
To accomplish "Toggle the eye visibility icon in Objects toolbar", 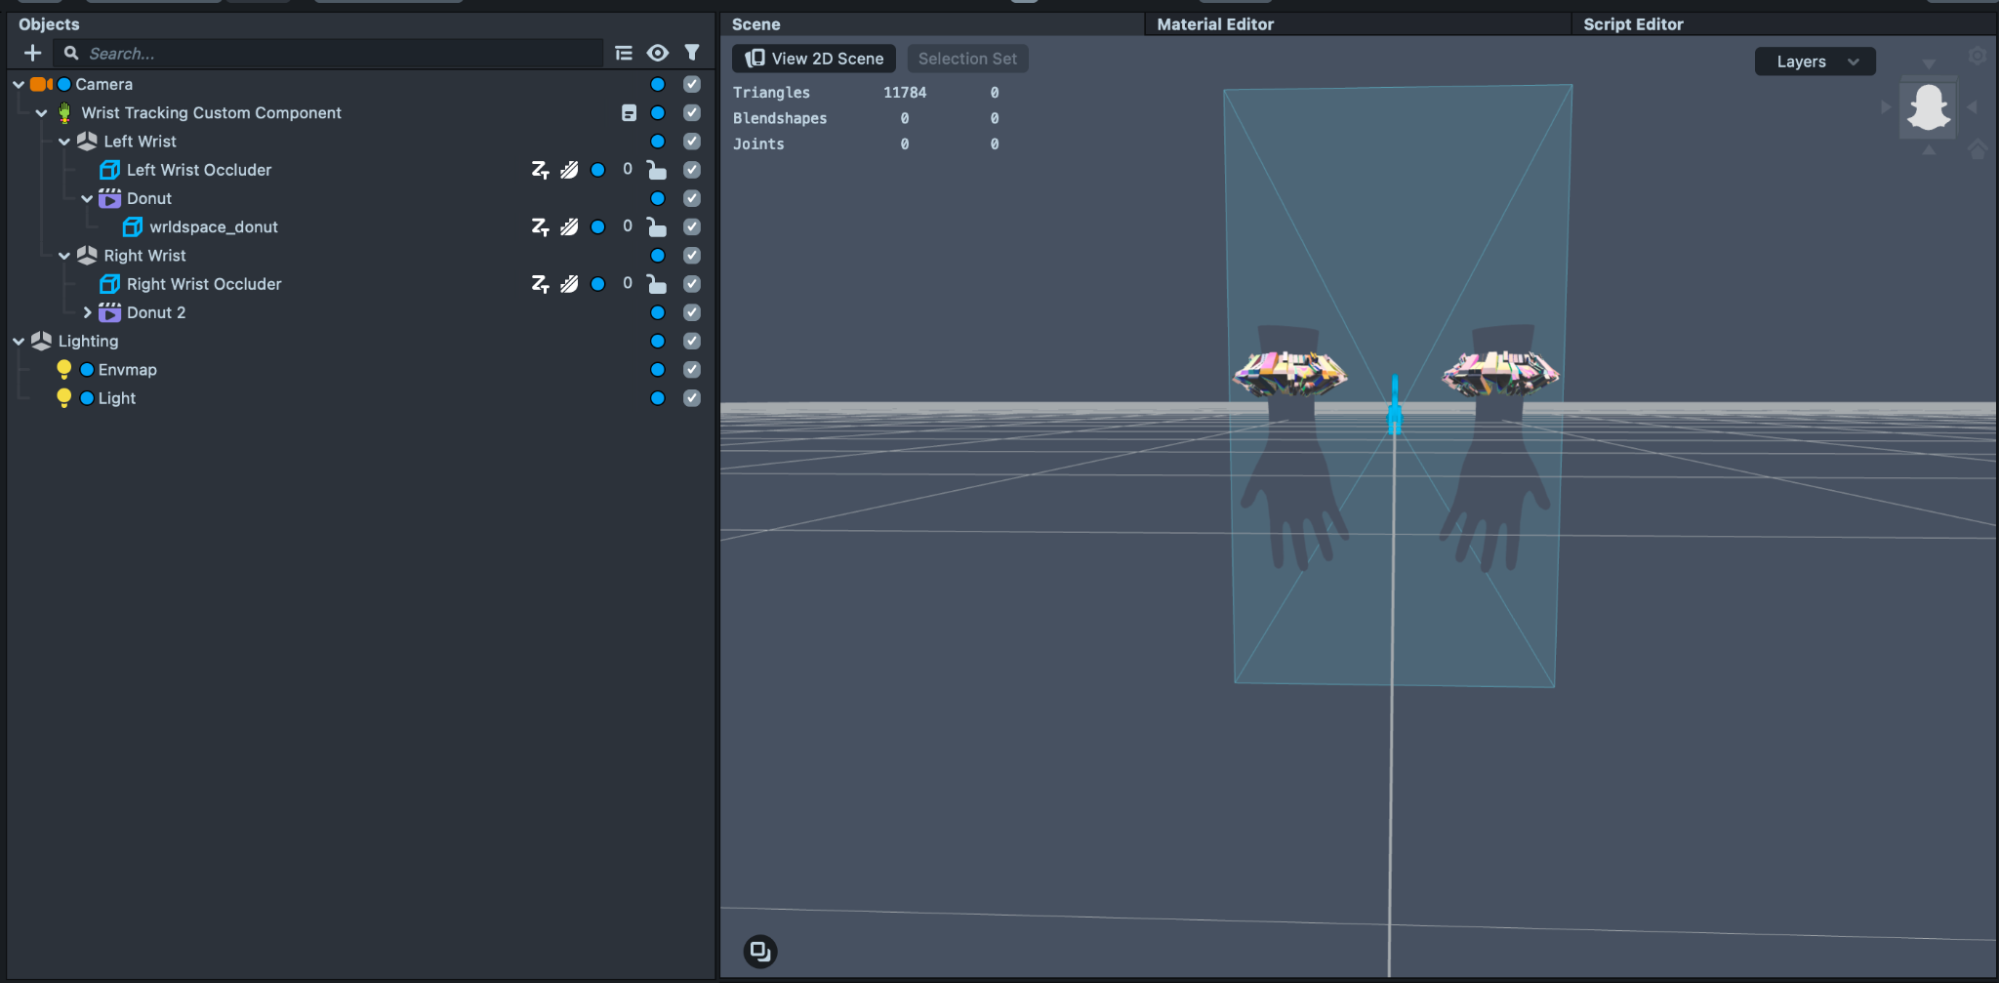I will point(658,53).
